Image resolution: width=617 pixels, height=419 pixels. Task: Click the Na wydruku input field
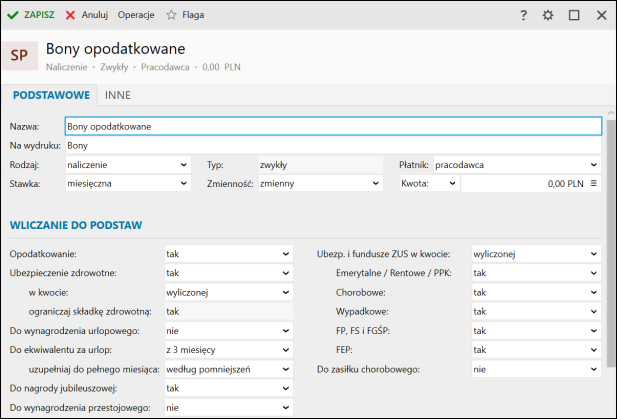(x=332, y=146)
